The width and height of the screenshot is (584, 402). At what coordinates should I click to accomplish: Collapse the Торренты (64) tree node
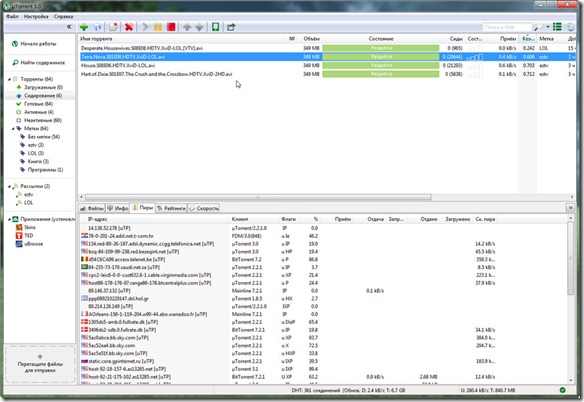(9, 79)
